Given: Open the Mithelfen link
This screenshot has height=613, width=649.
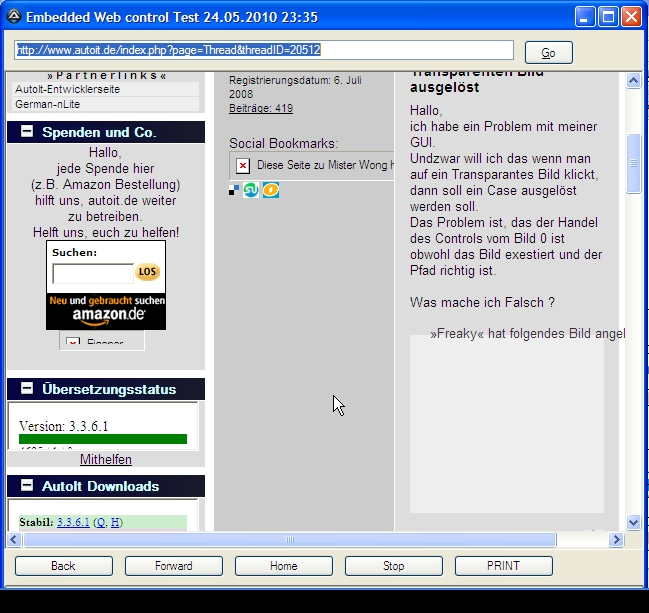Looking at the screenshot, I should [106, 460].
